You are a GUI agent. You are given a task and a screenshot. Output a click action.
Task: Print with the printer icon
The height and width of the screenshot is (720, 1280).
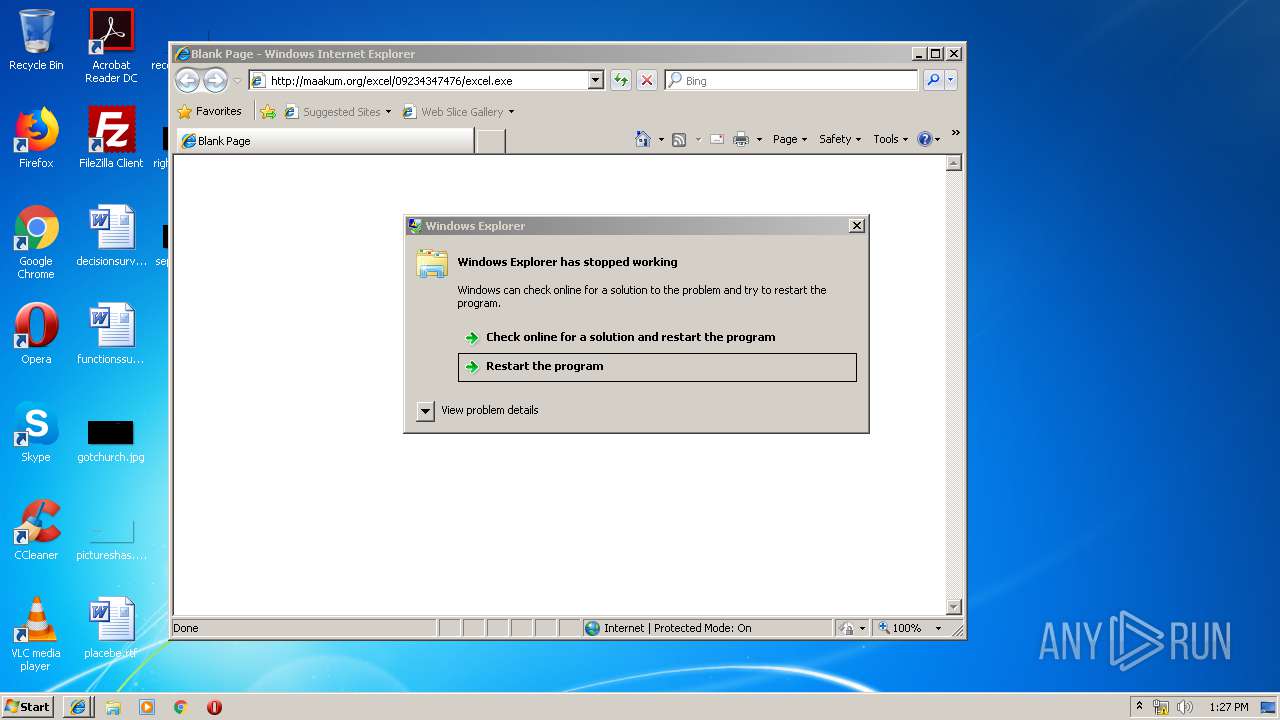tap(741, 139)
